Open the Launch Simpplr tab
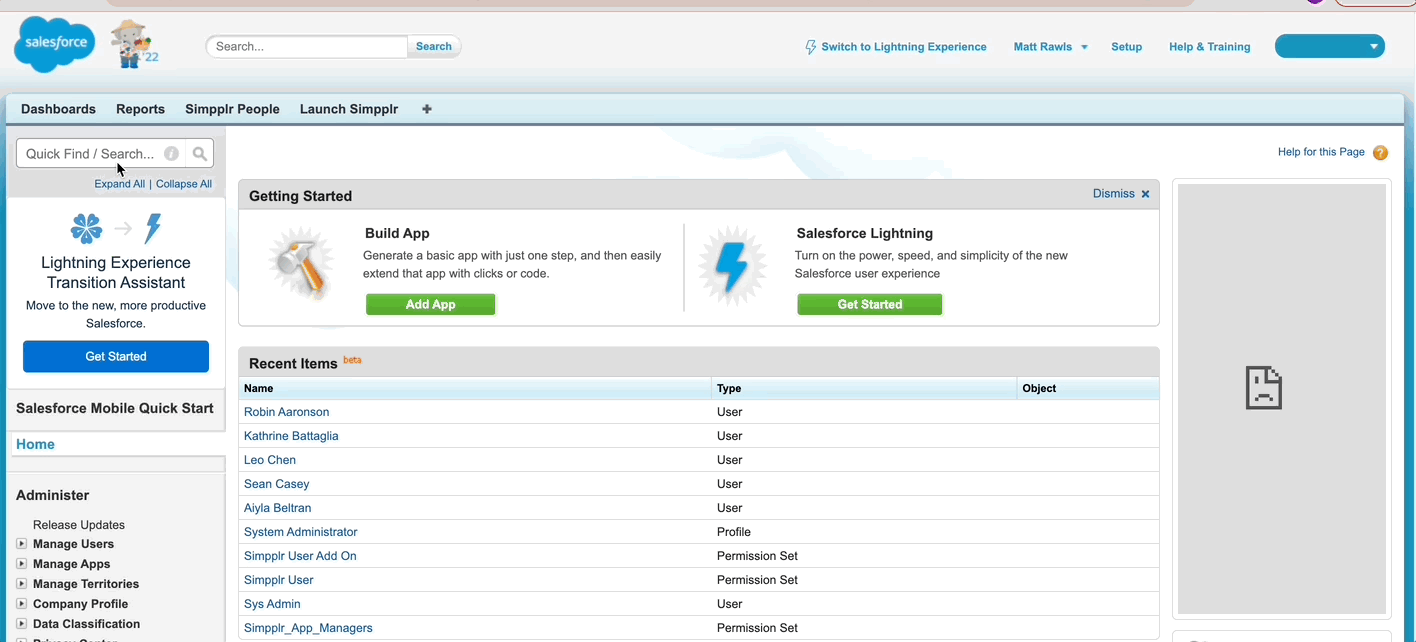1416x642 pixels. [x=349, y=109]
